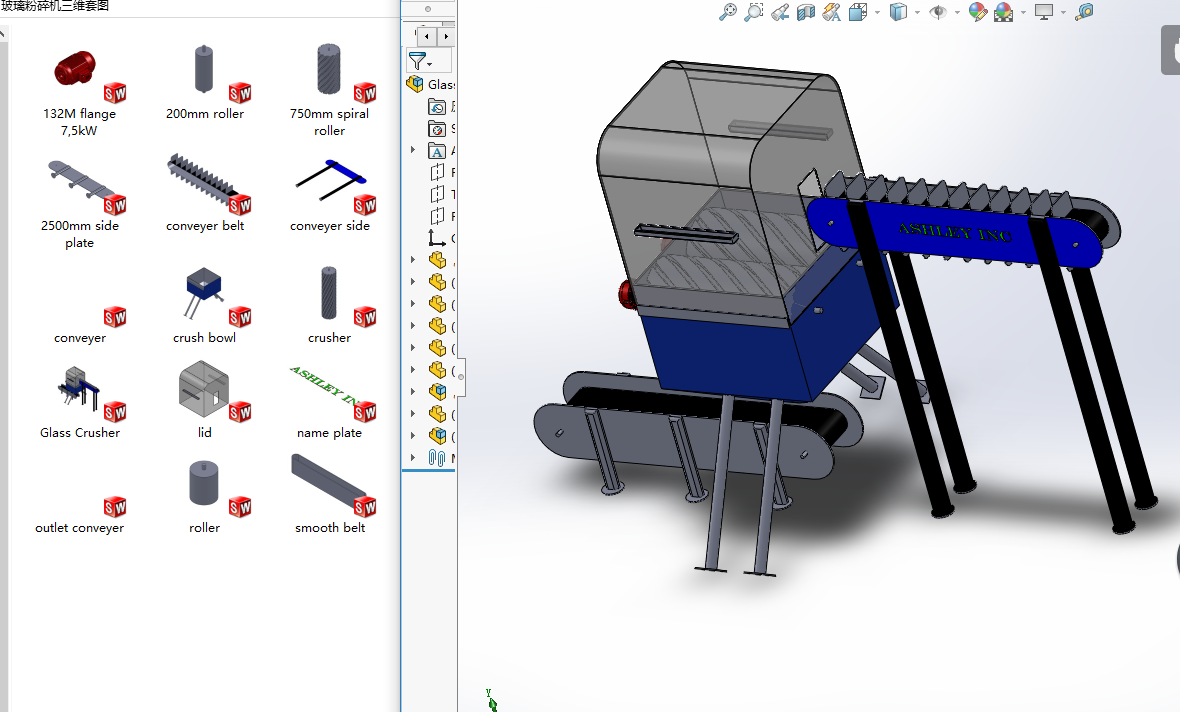
Task: Click the Zoom to Fit icon
Action: pos(728,12)
